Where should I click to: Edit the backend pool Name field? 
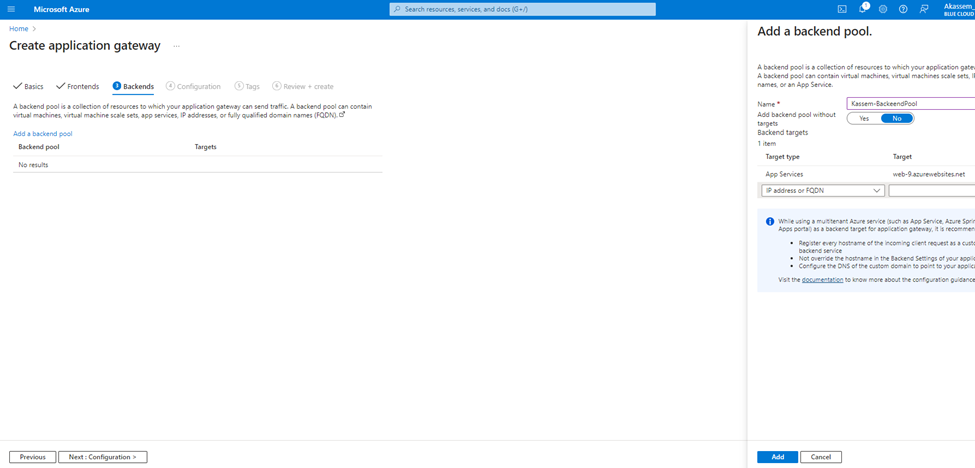coord(910,104)
